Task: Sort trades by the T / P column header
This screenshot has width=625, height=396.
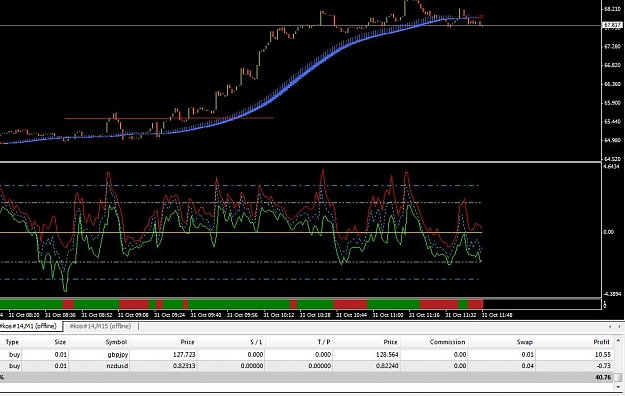Action: pos(324,342)
